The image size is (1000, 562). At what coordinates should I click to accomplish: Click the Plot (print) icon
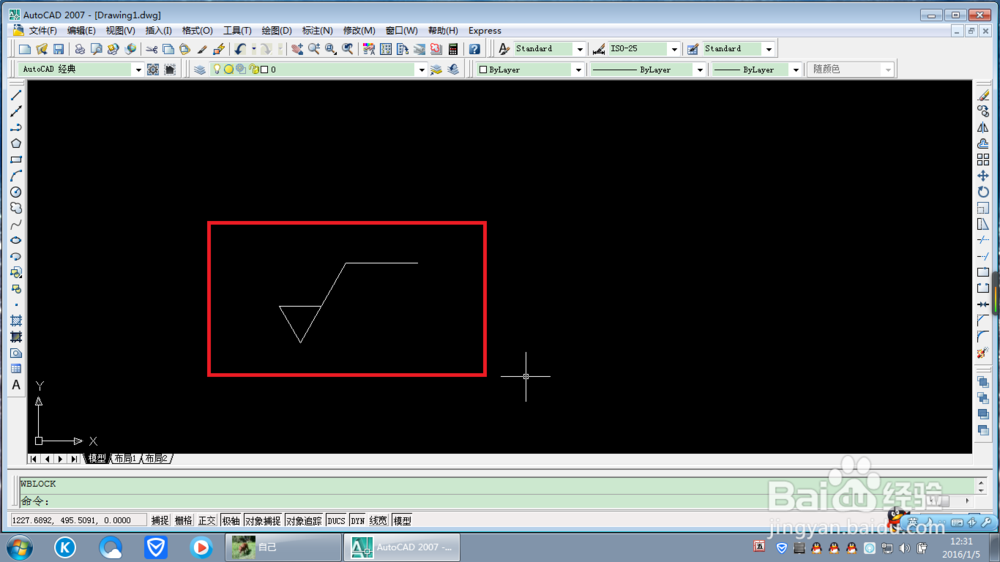pos(80,49)
